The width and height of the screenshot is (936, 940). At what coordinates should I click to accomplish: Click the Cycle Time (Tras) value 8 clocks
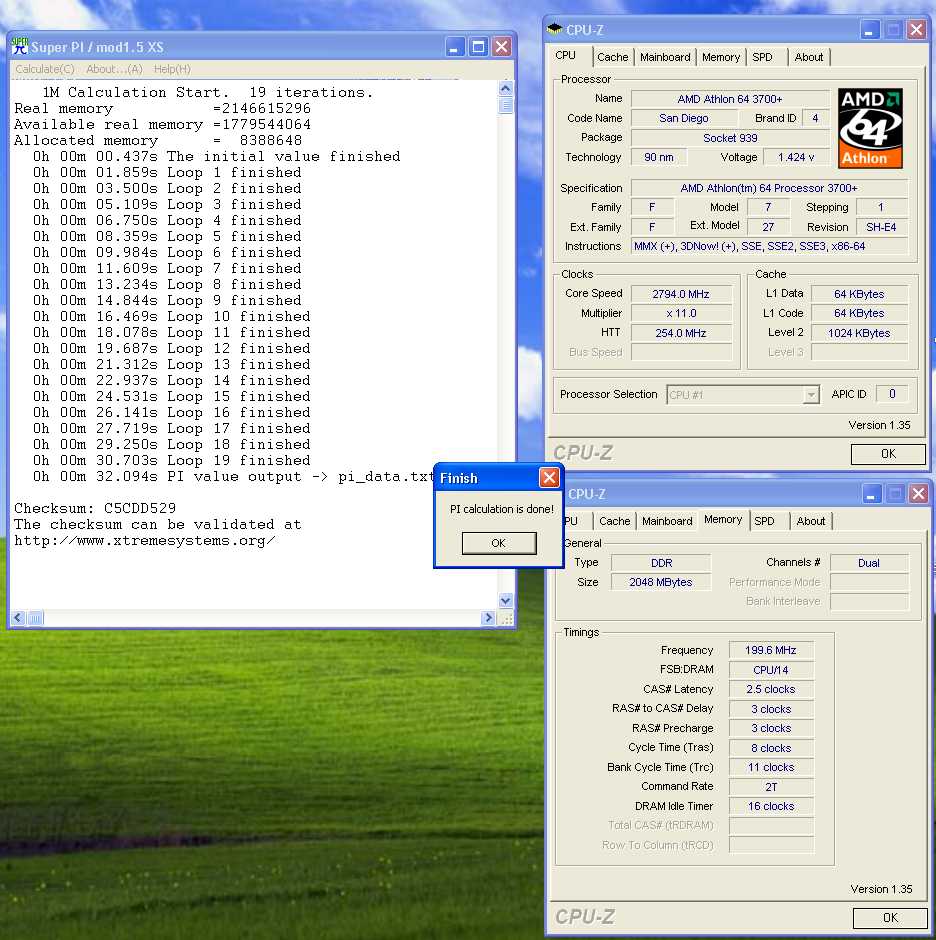771,748
